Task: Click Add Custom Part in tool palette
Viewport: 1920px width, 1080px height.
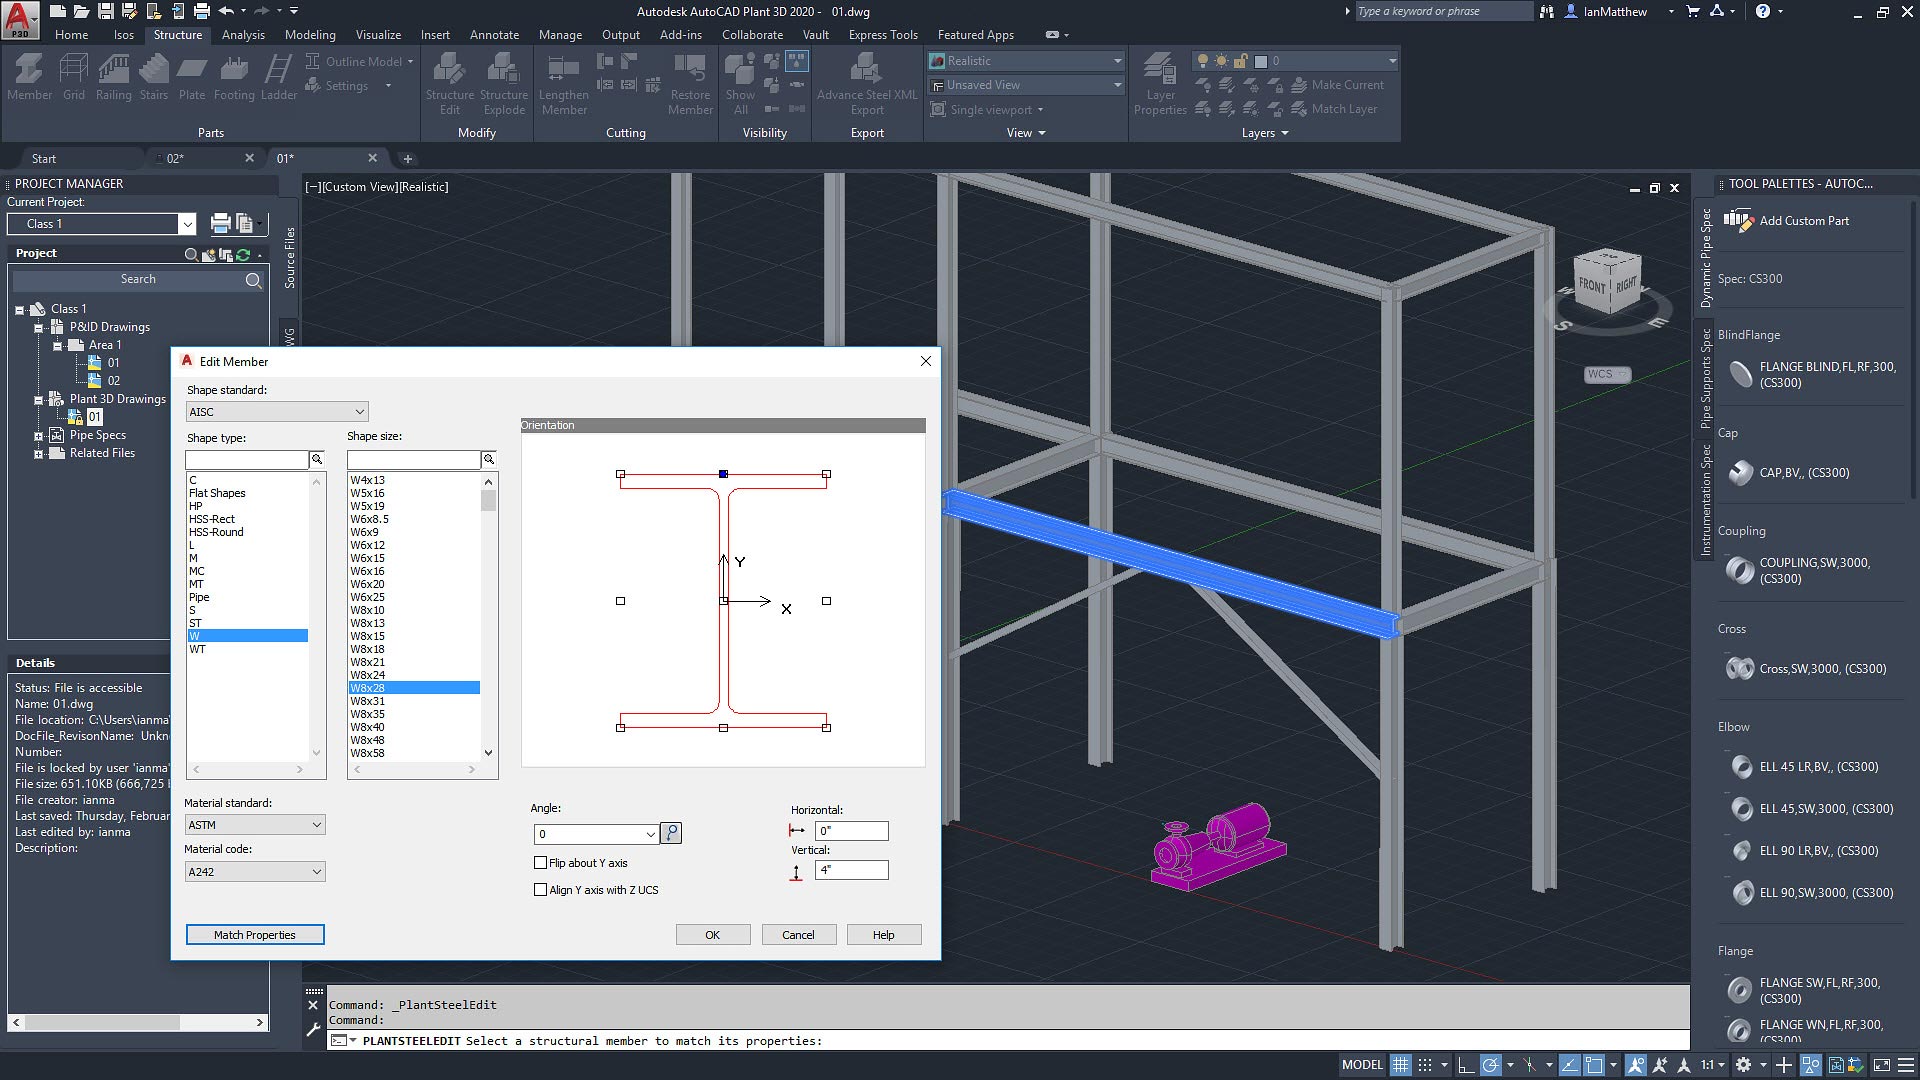Action: [1803, 221]
